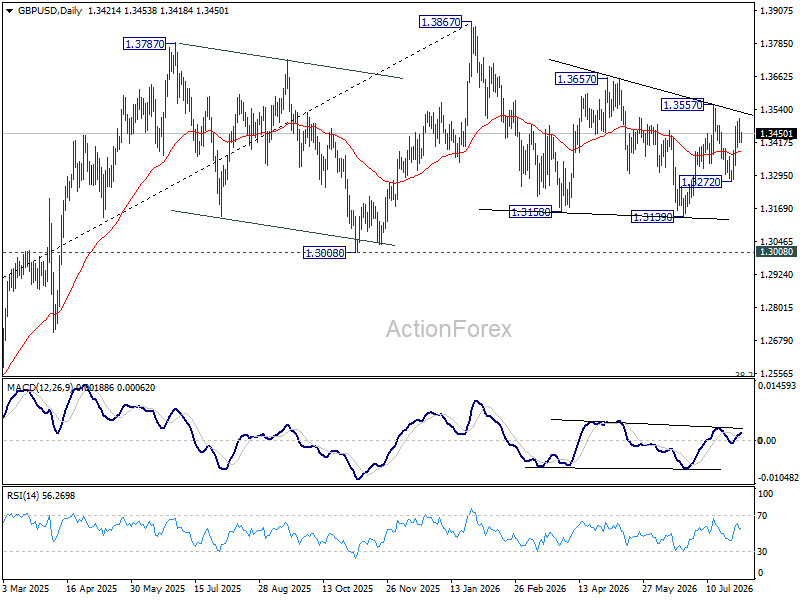Click the GBPUSD,Daily symbol title
The image size is (800, 600).
coord(50,11)
